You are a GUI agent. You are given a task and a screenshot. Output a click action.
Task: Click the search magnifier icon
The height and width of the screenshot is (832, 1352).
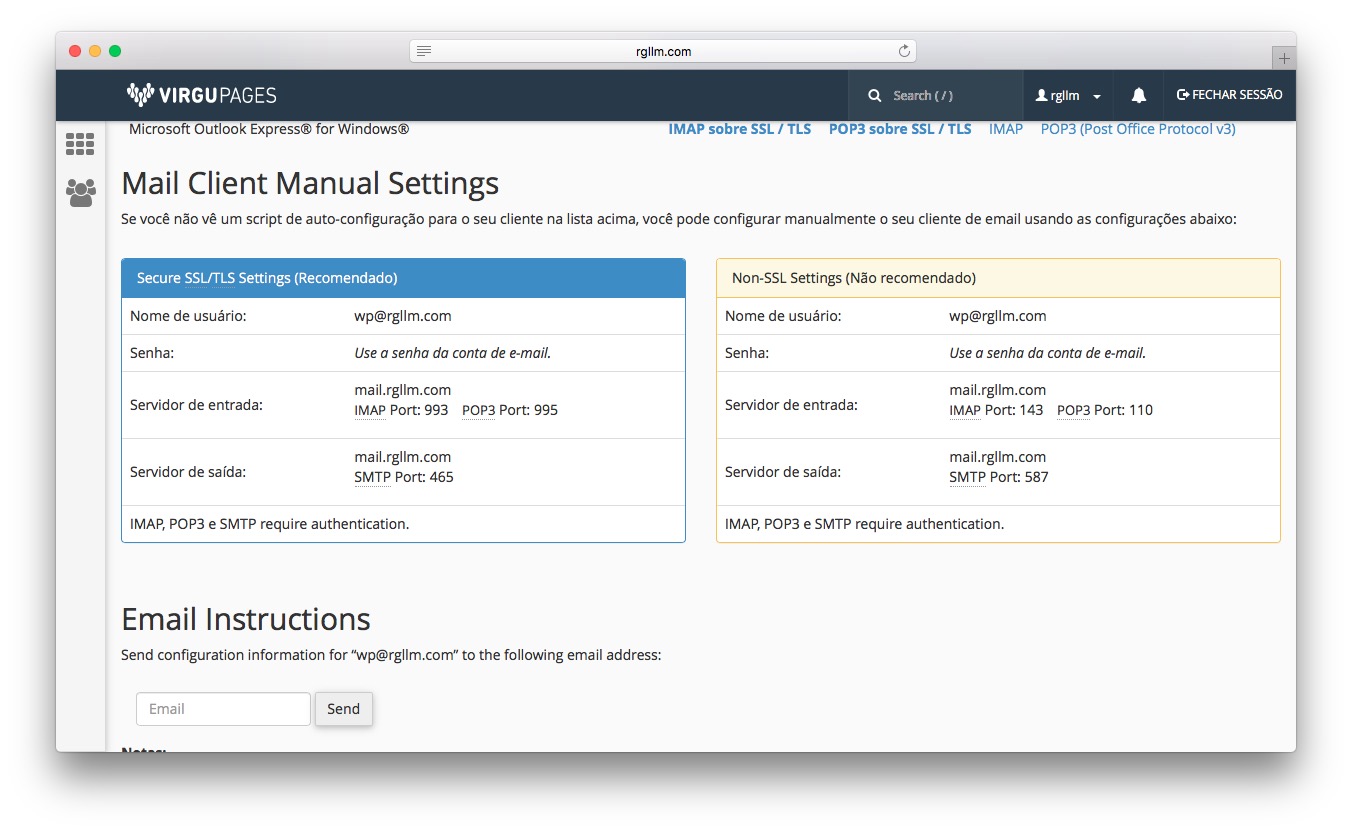pos(875,96)
